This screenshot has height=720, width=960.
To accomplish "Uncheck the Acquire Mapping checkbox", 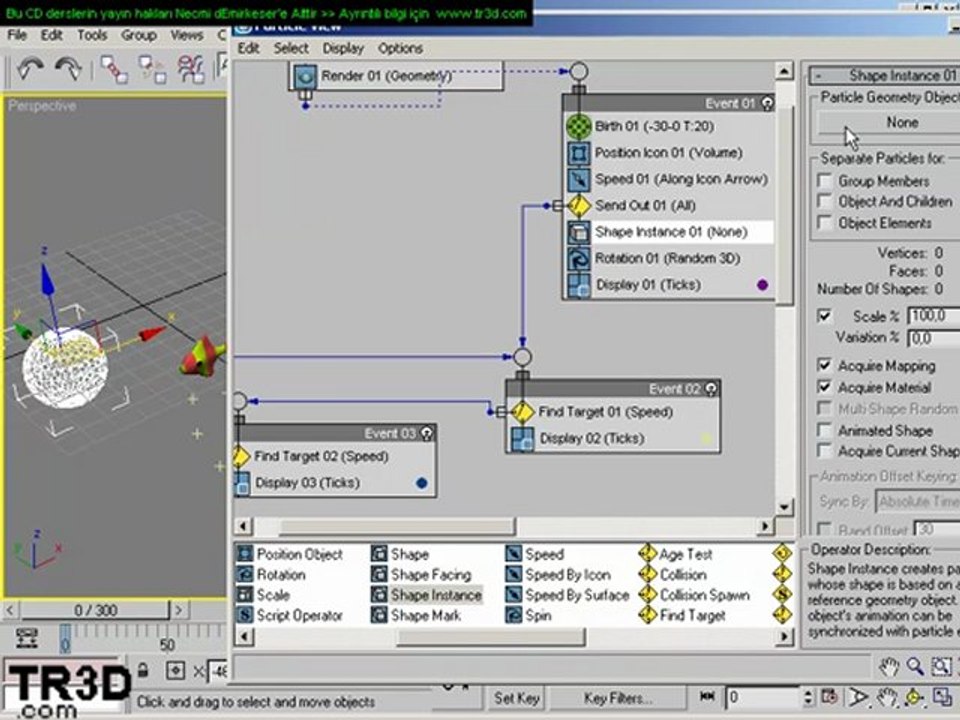I will 825,366.
